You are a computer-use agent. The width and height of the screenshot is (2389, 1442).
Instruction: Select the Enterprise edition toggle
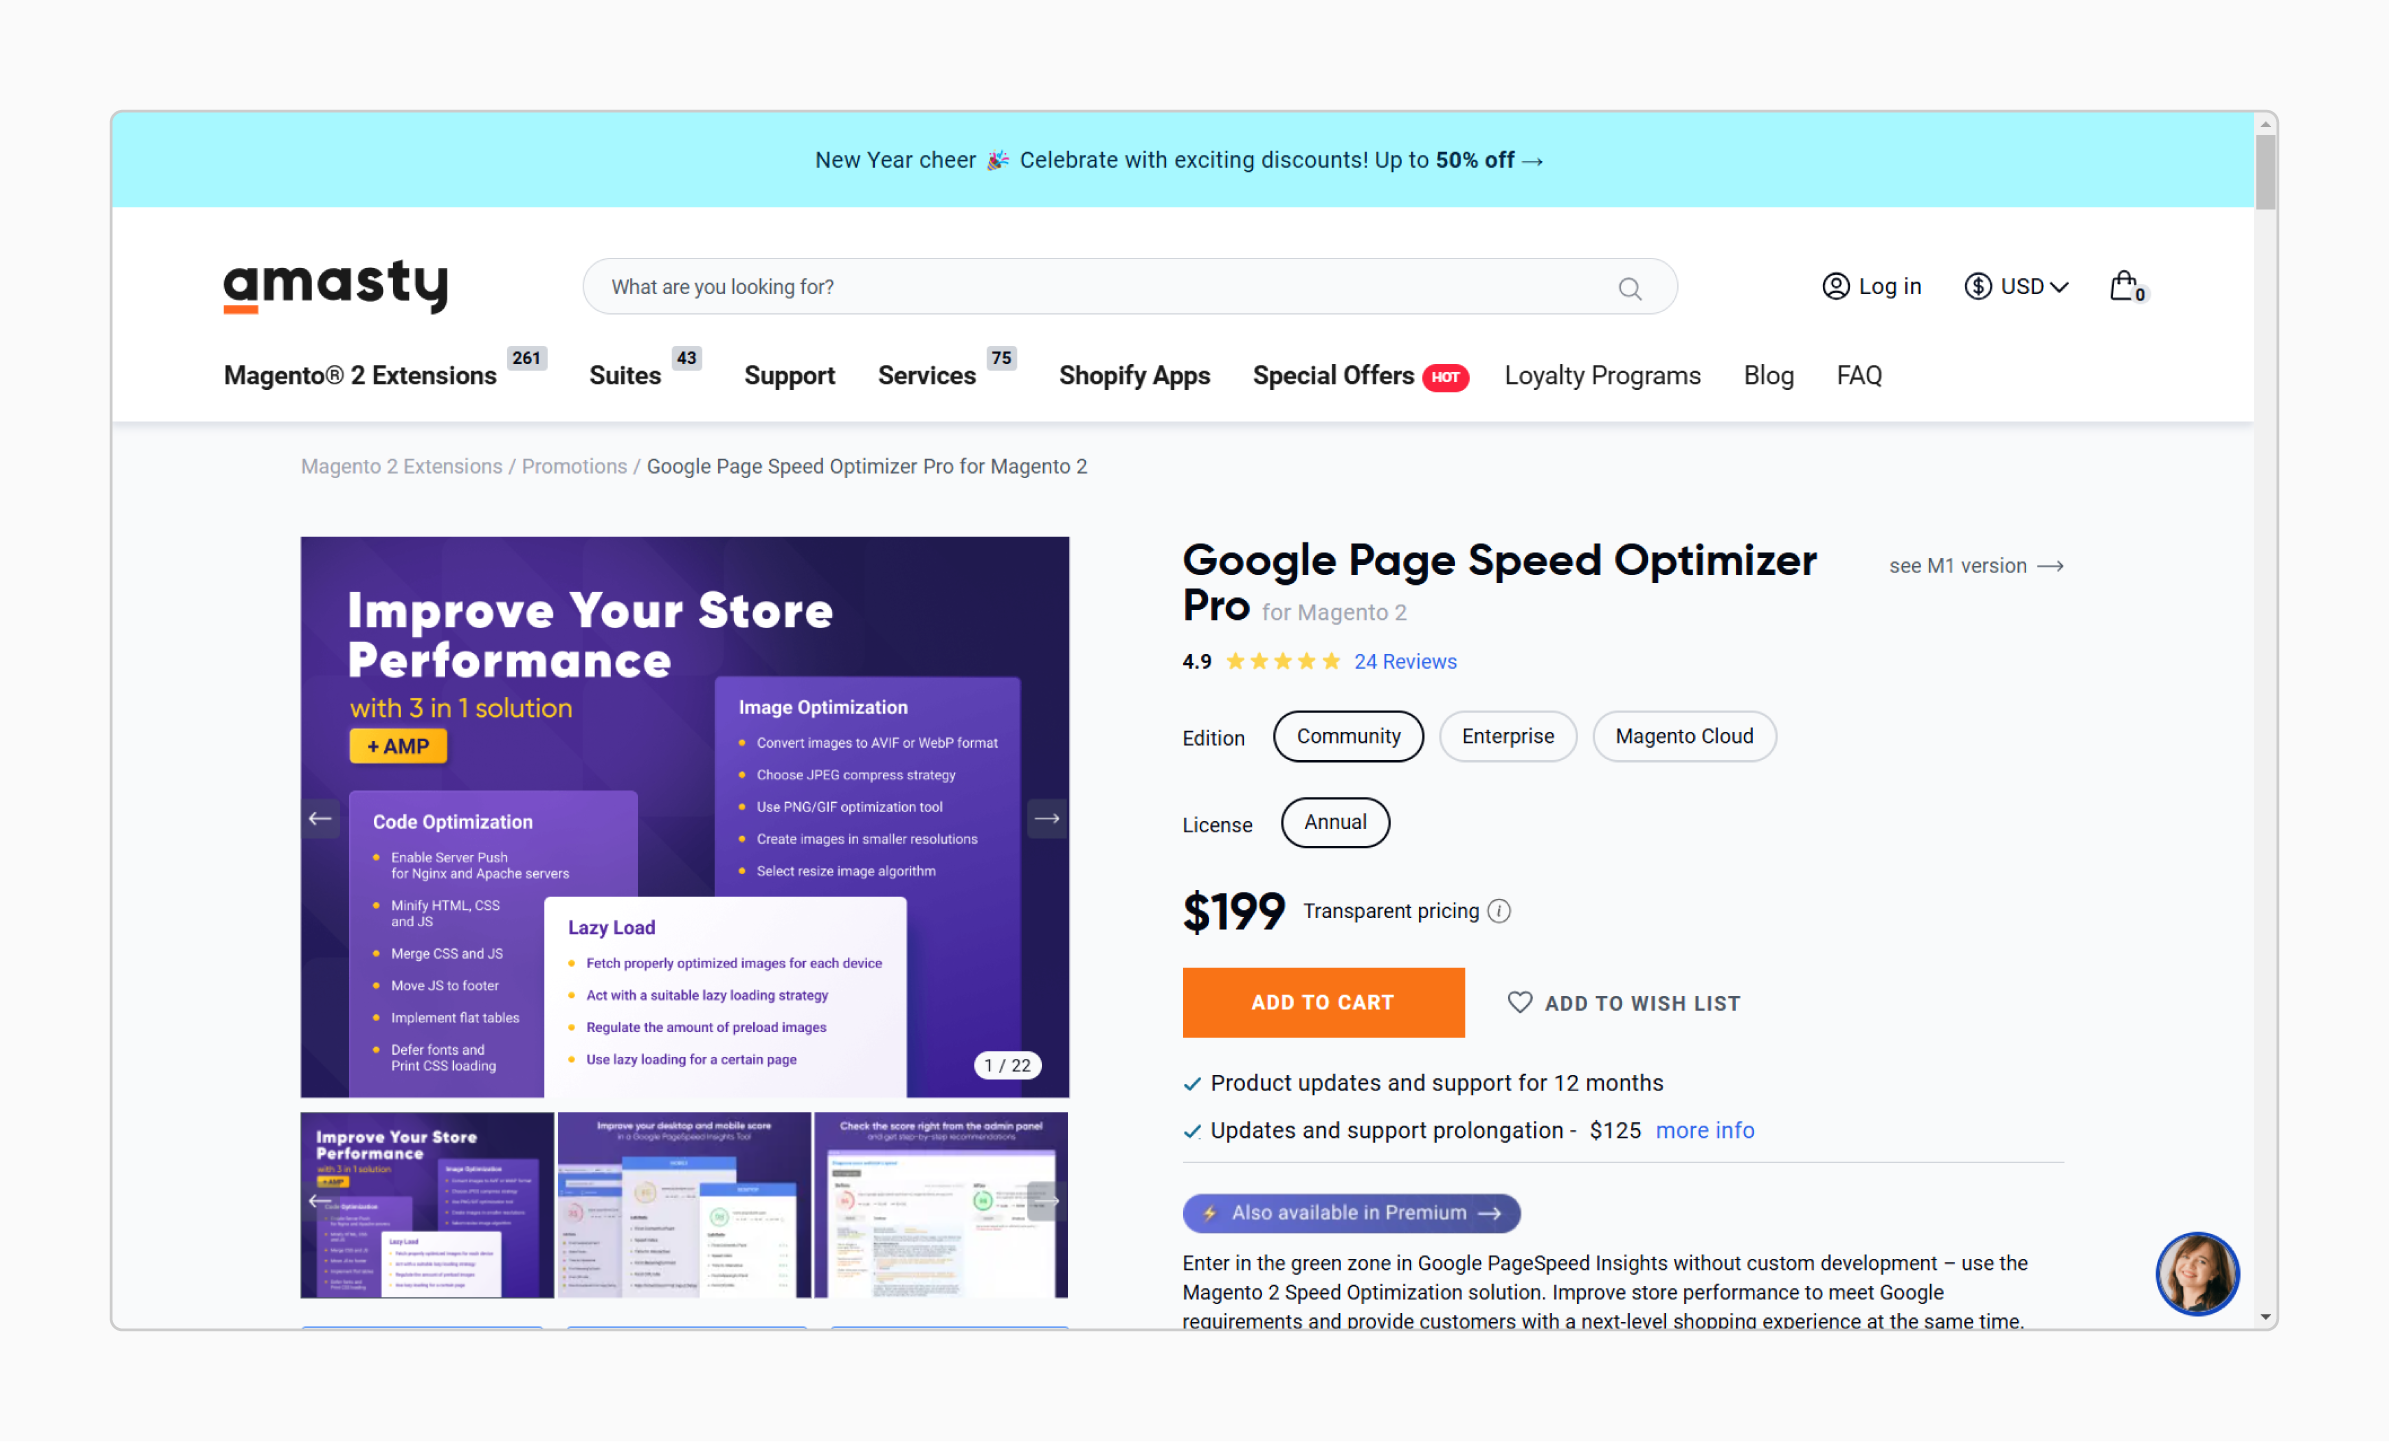coord(1505,736)
